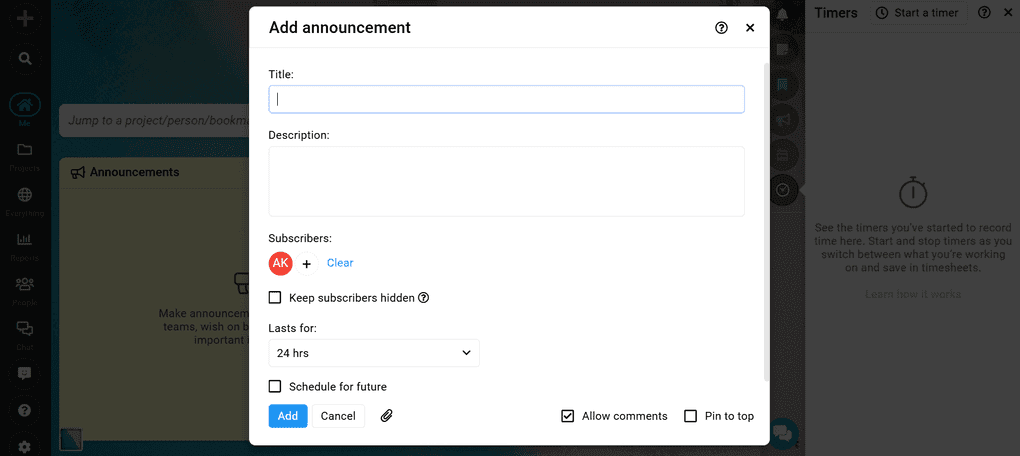Enable Keep subscribers hidden checkbox
The height and width of the screenshot is (456, 1020).
coord(275,297)
